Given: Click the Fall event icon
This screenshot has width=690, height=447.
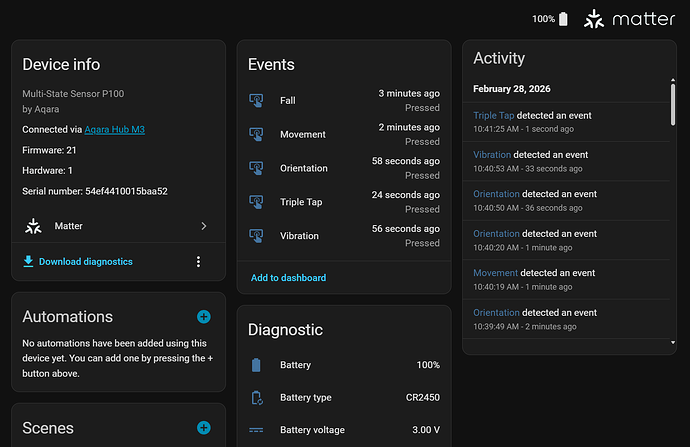Looking at the screenshot, I should pyautogui.click(x=257, y=100).
